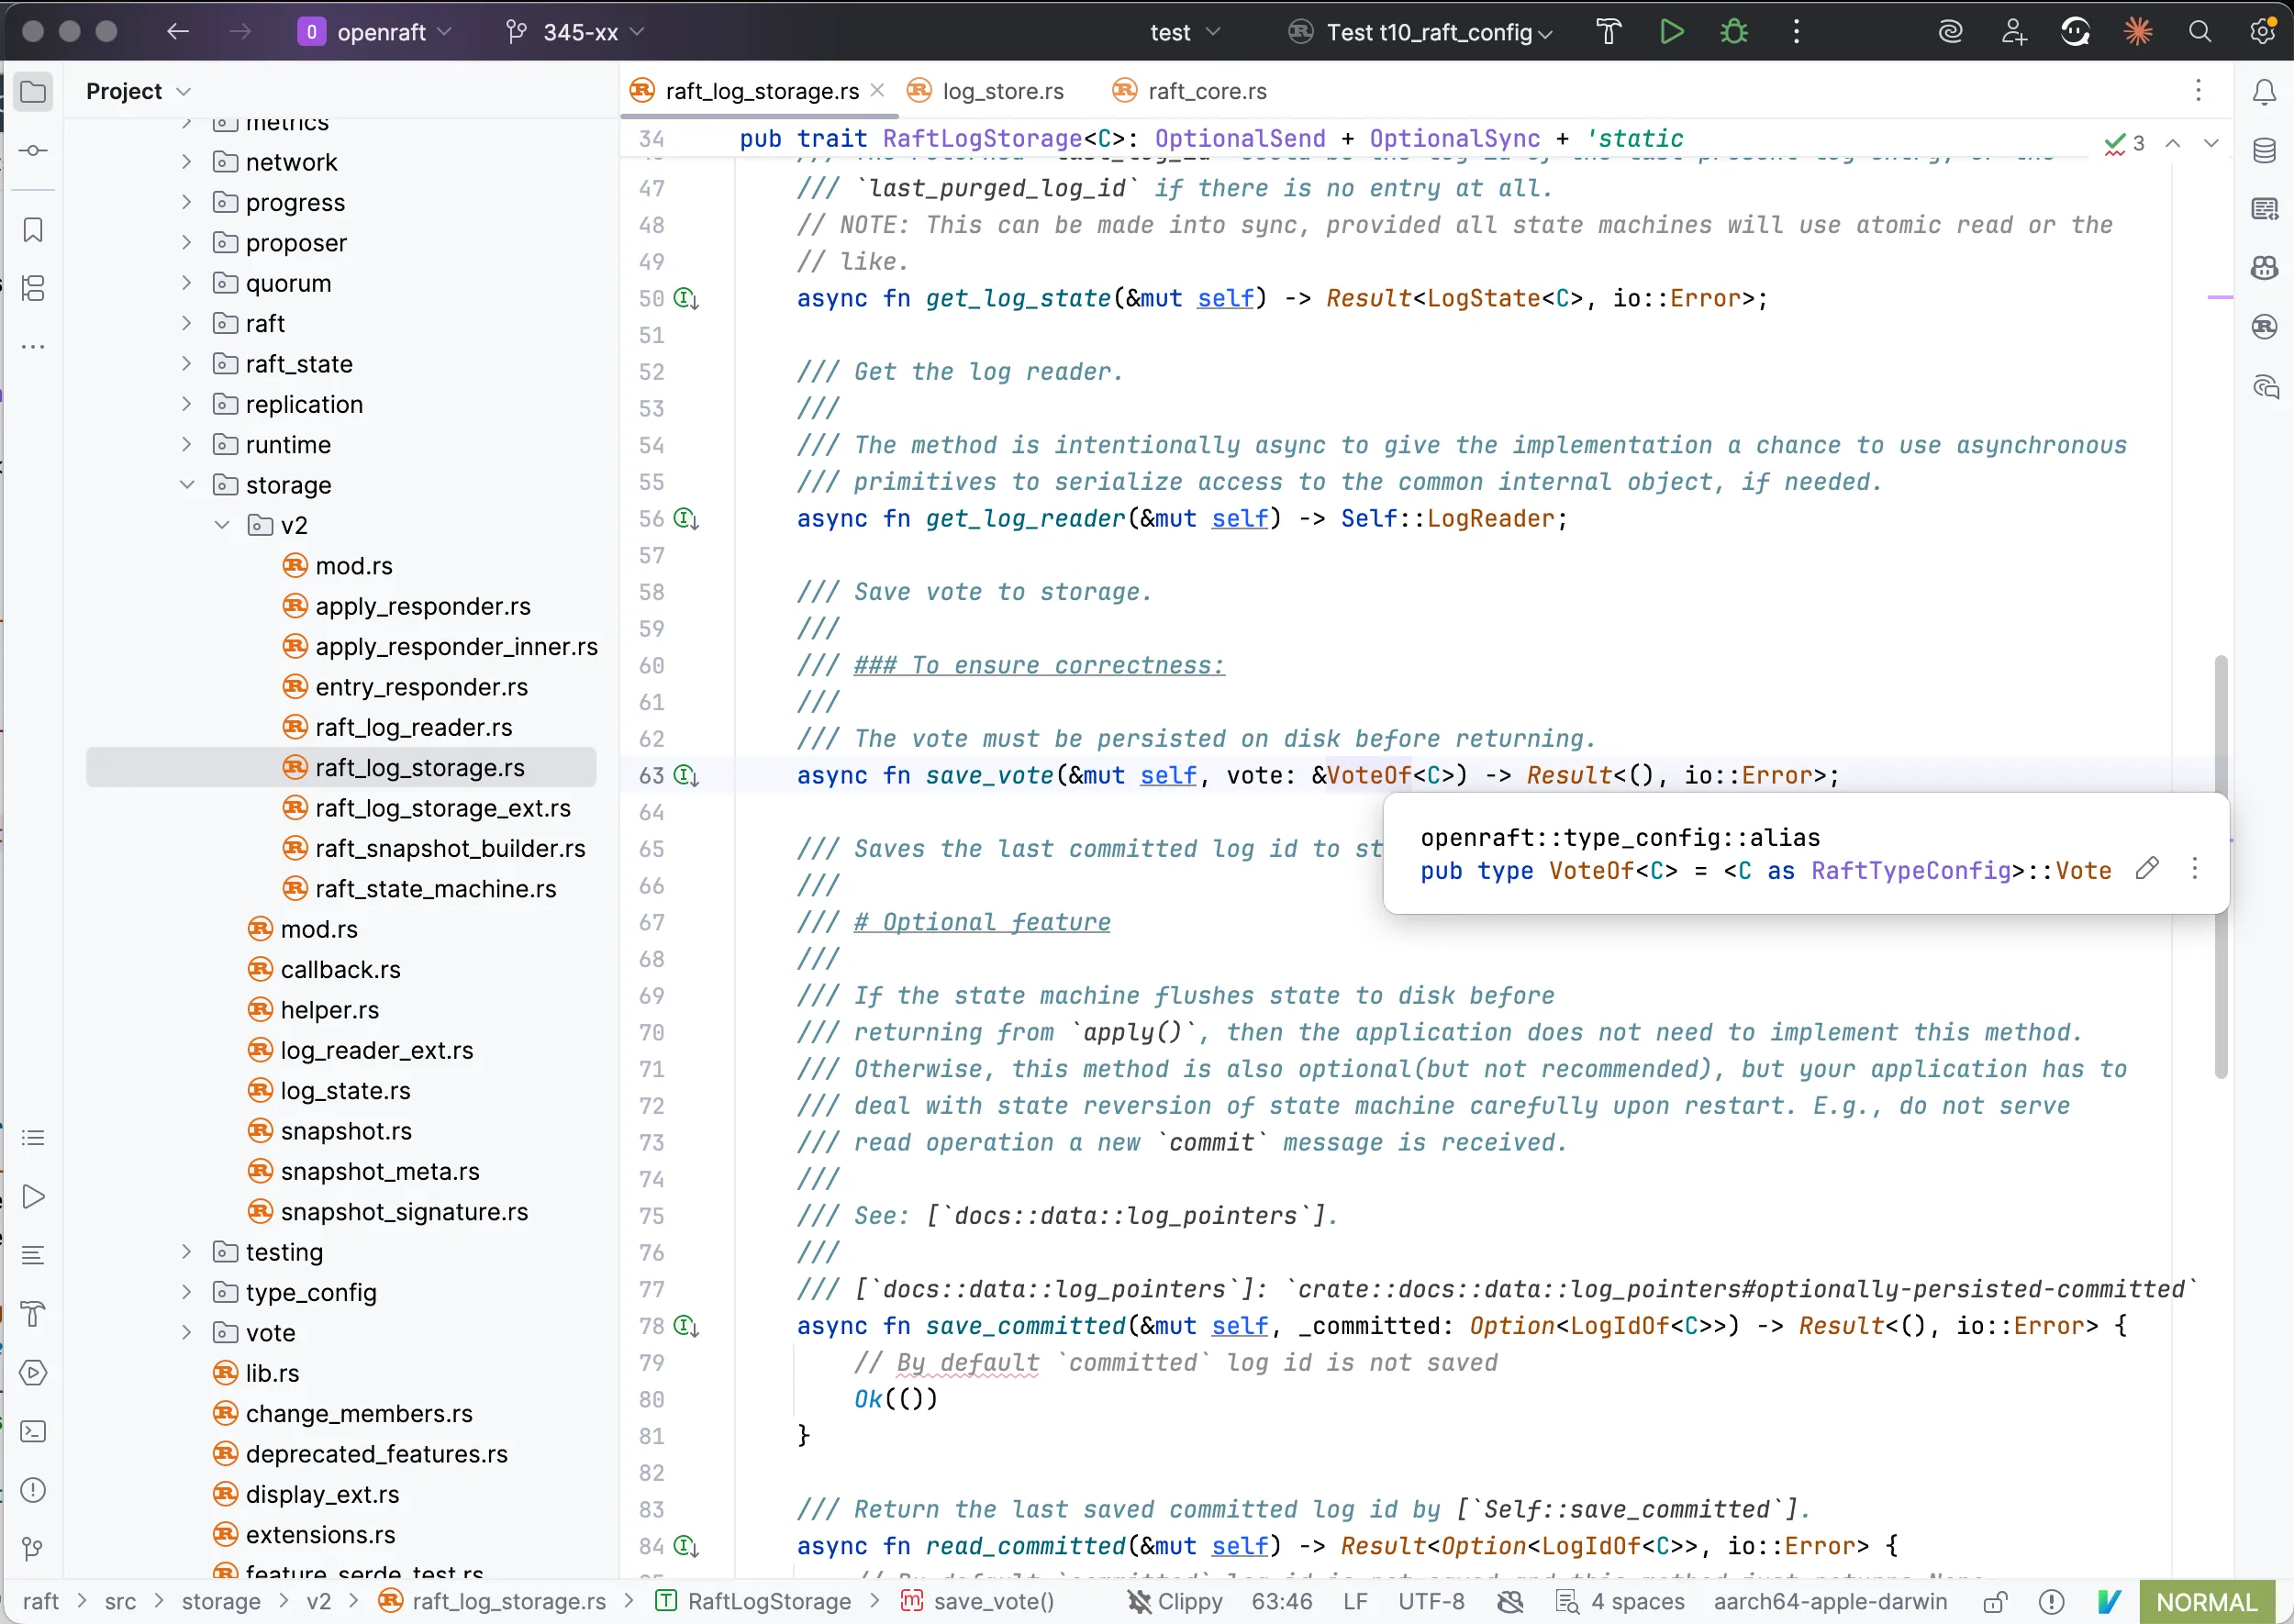2294x1624 pixels.
Task: Open the Database tool window
Action: point(2264,151)
